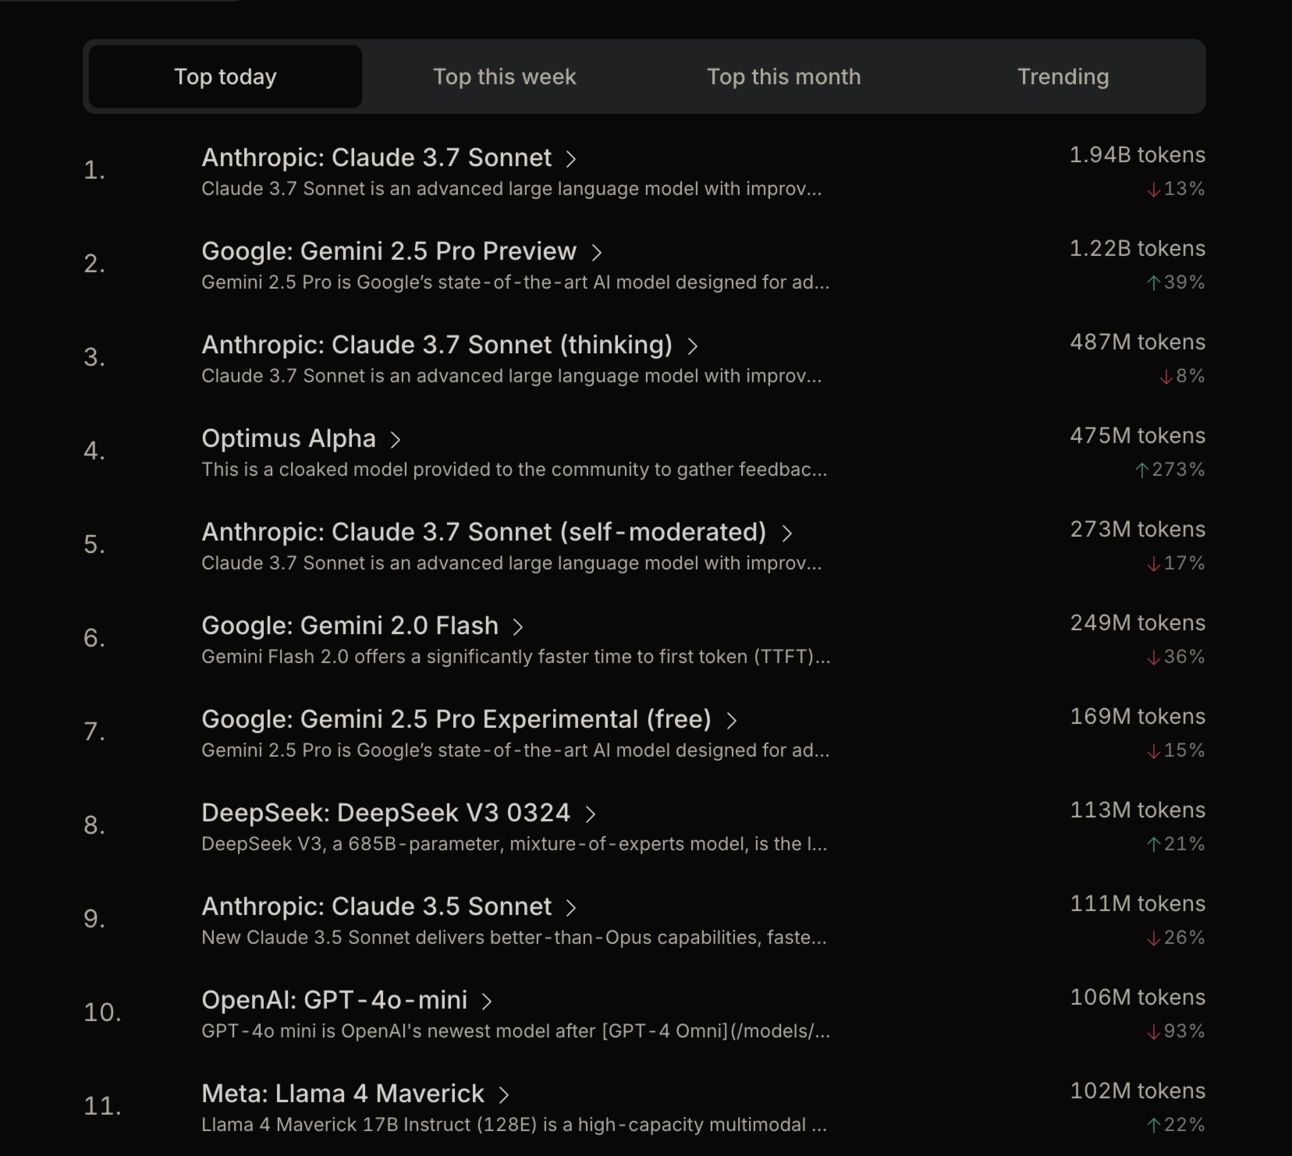Click the 169M tokens value
Image resolution: width=1292 pixels, height=1156 pixels.
pyautogui.click(x=1137, y=716)
